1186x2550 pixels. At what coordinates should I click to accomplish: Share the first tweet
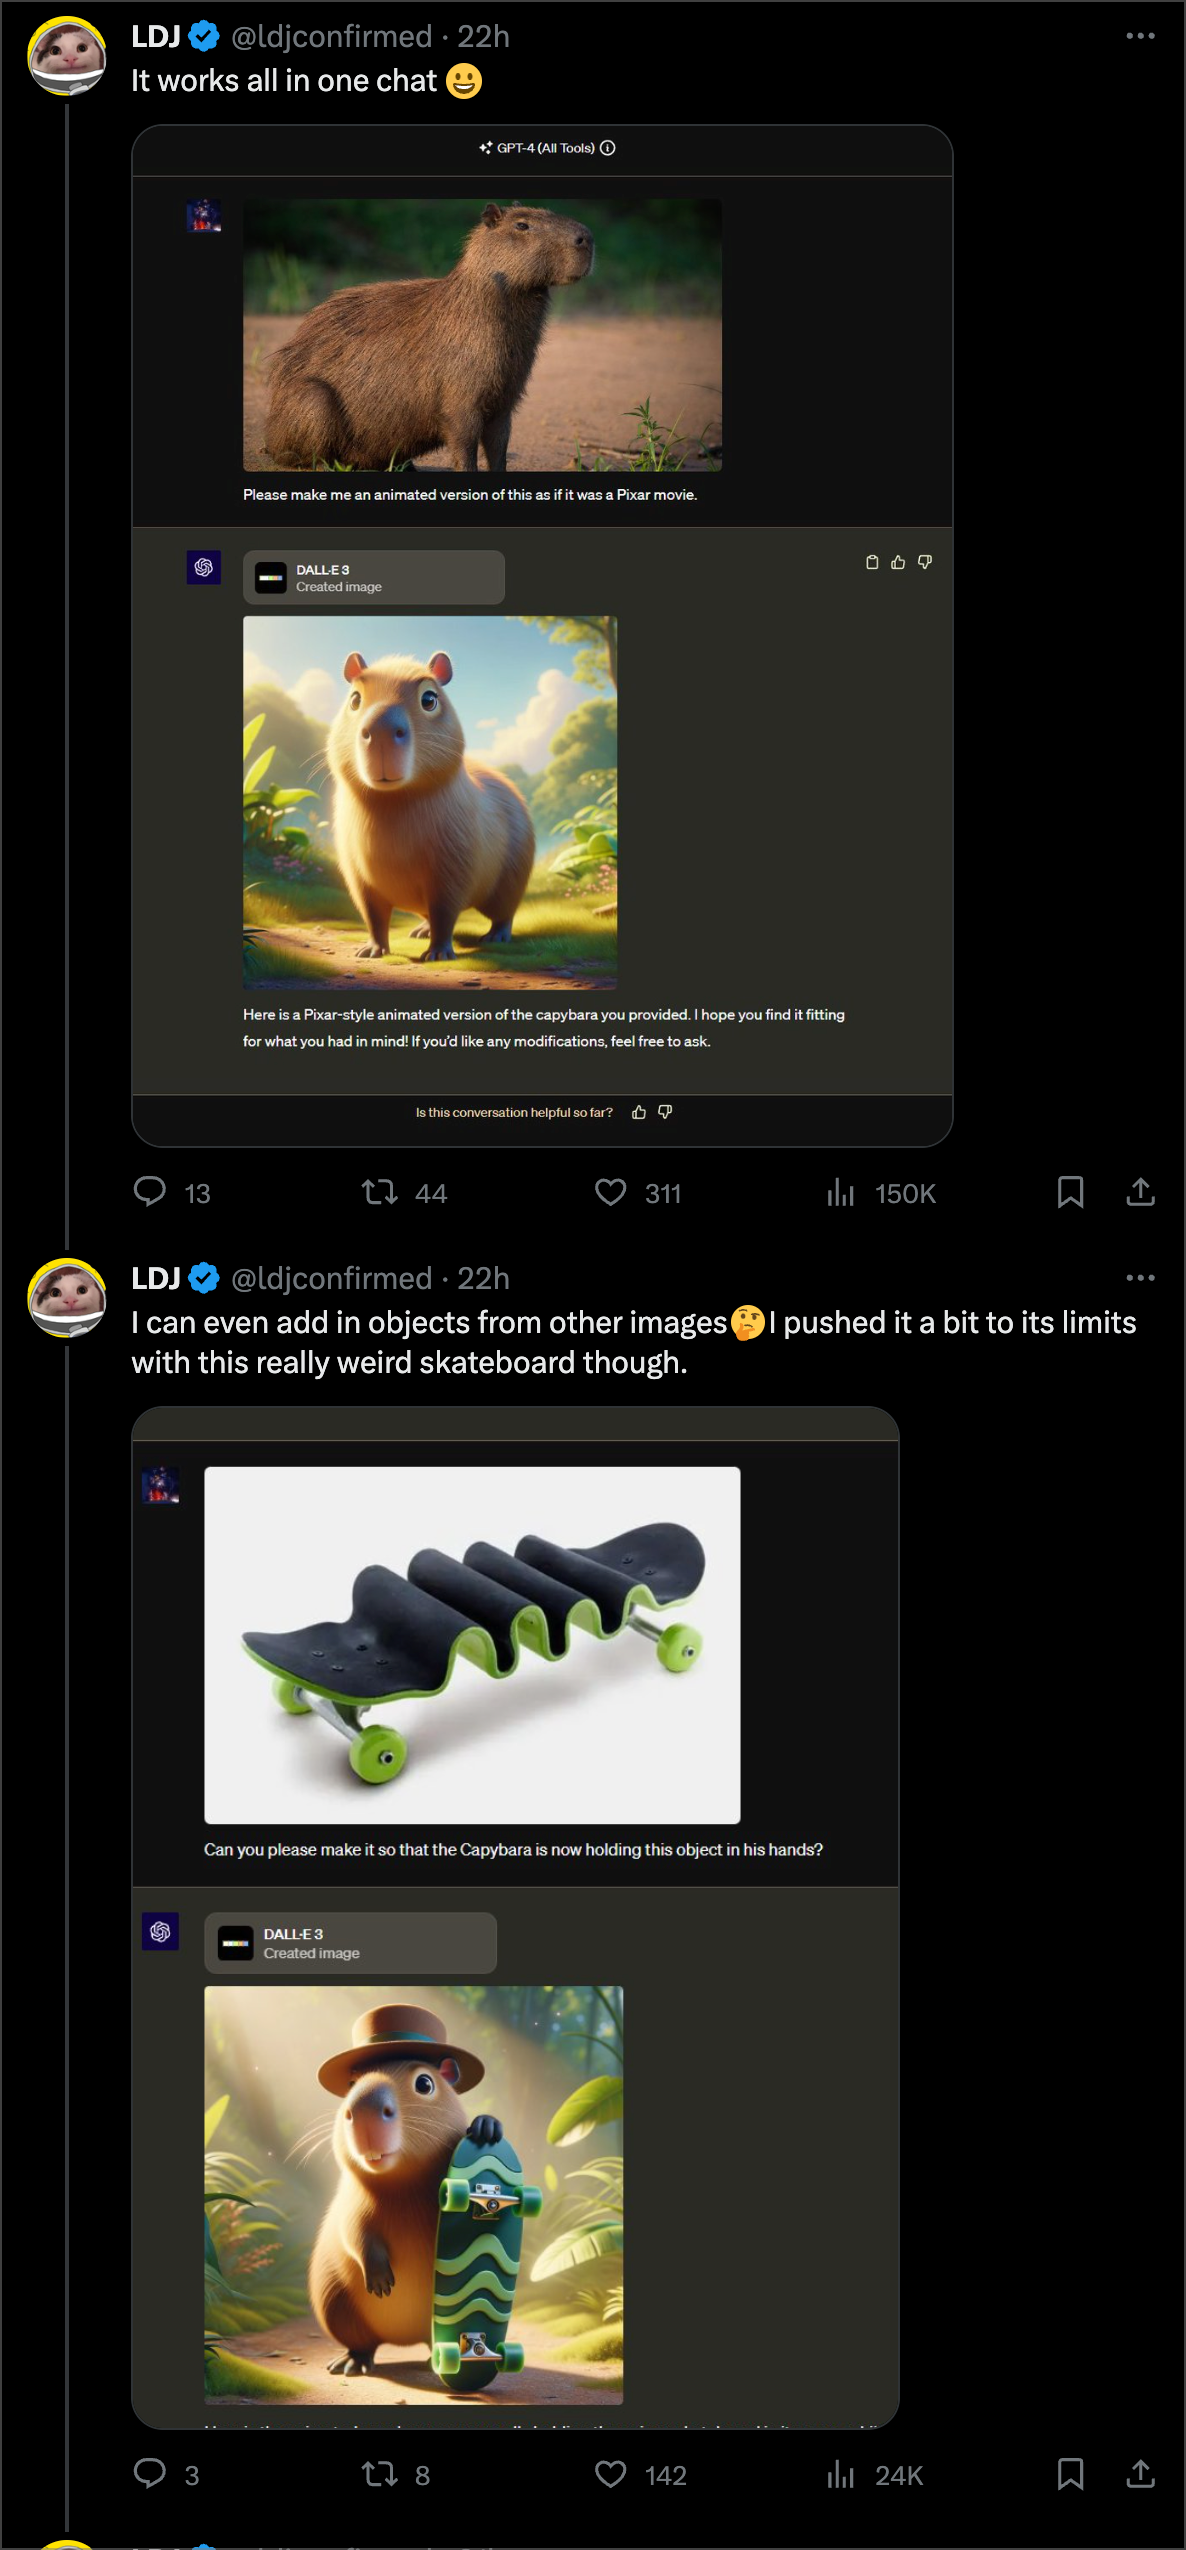[x=1141, y=1192]
